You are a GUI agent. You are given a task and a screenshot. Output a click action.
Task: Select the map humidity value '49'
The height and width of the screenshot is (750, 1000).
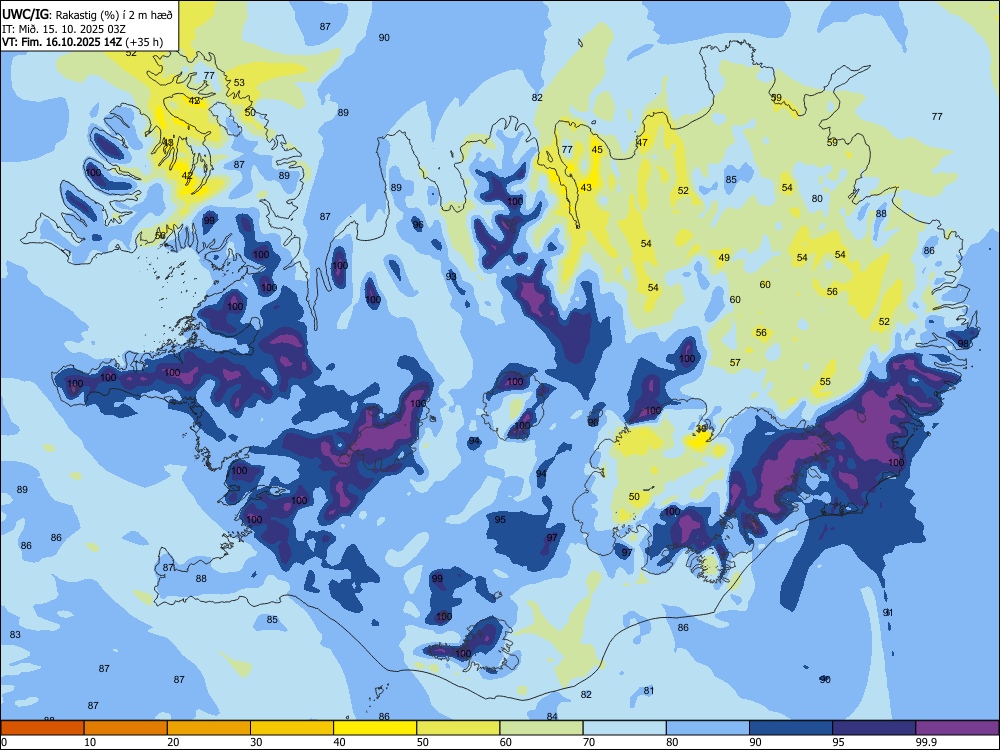pos(724,258)
